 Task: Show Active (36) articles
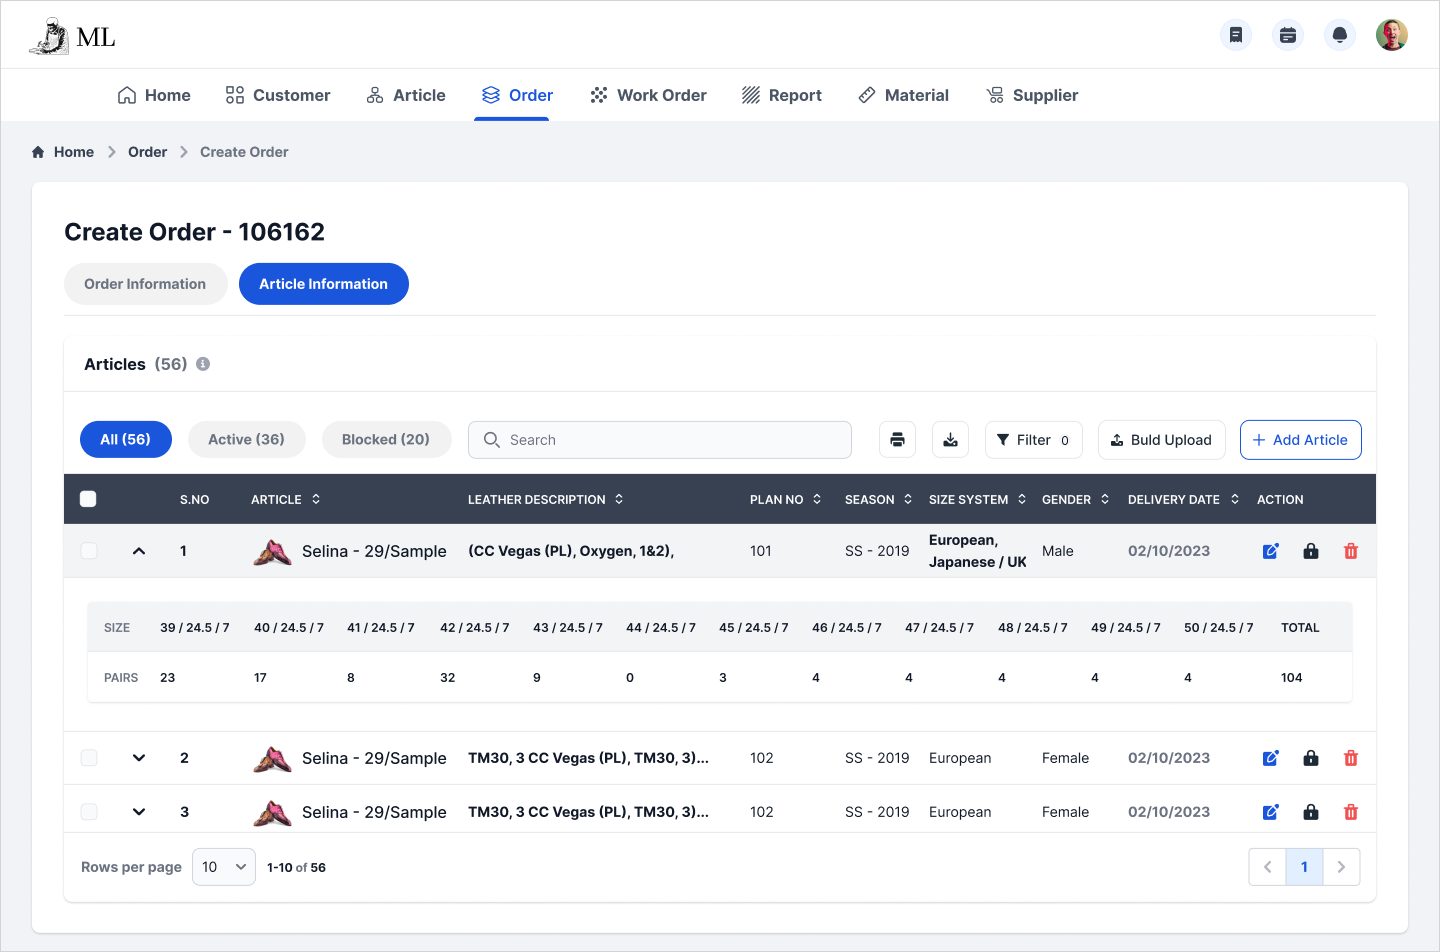[x=246, y=440]
